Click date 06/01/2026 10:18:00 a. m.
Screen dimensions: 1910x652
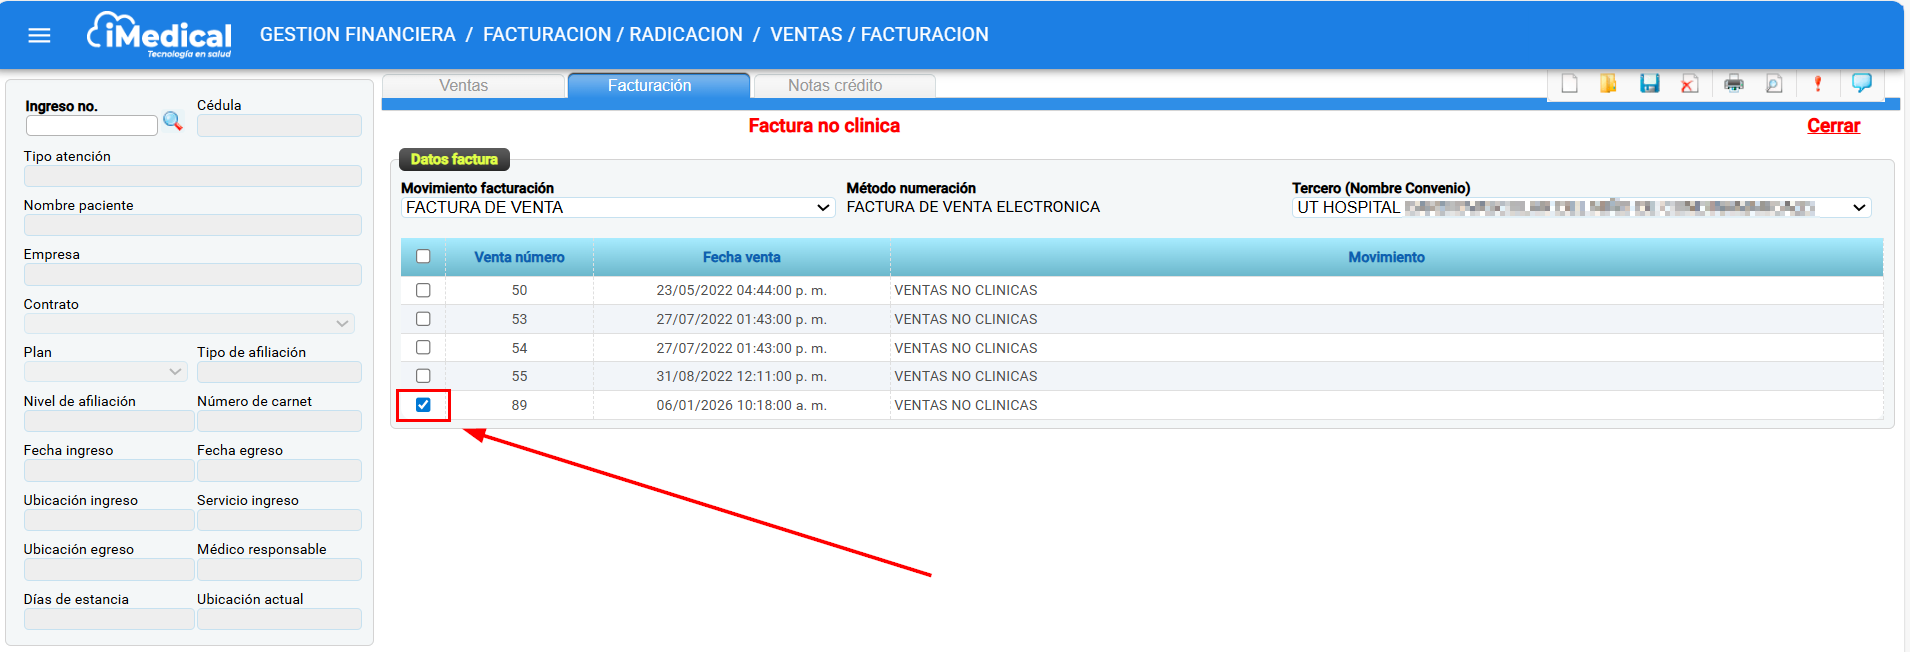741,405
